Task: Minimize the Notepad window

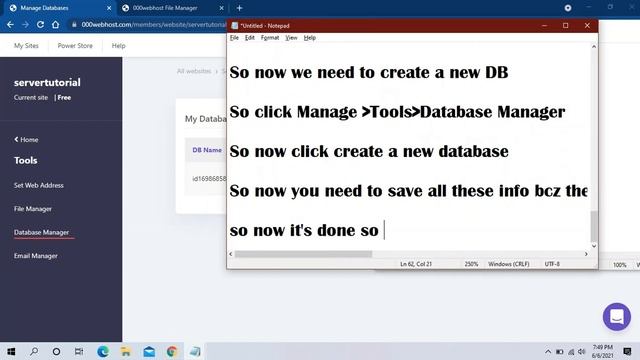Action: (544, 26)
